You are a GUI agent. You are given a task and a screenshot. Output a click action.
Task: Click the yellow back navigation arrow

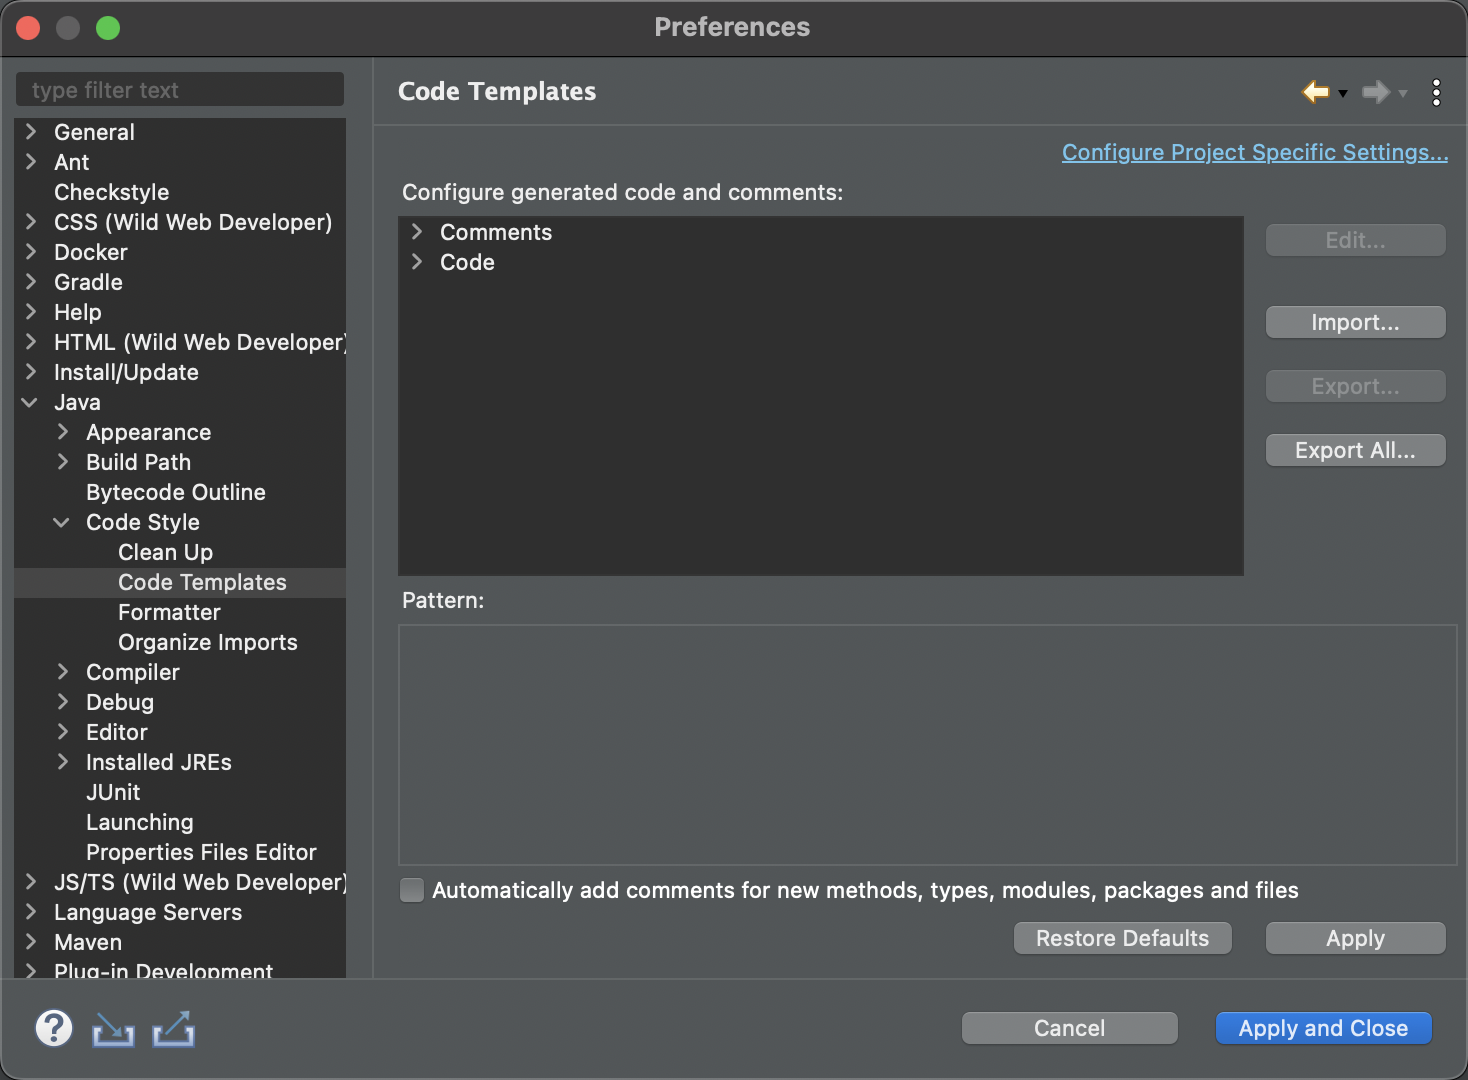(1314, 92)
